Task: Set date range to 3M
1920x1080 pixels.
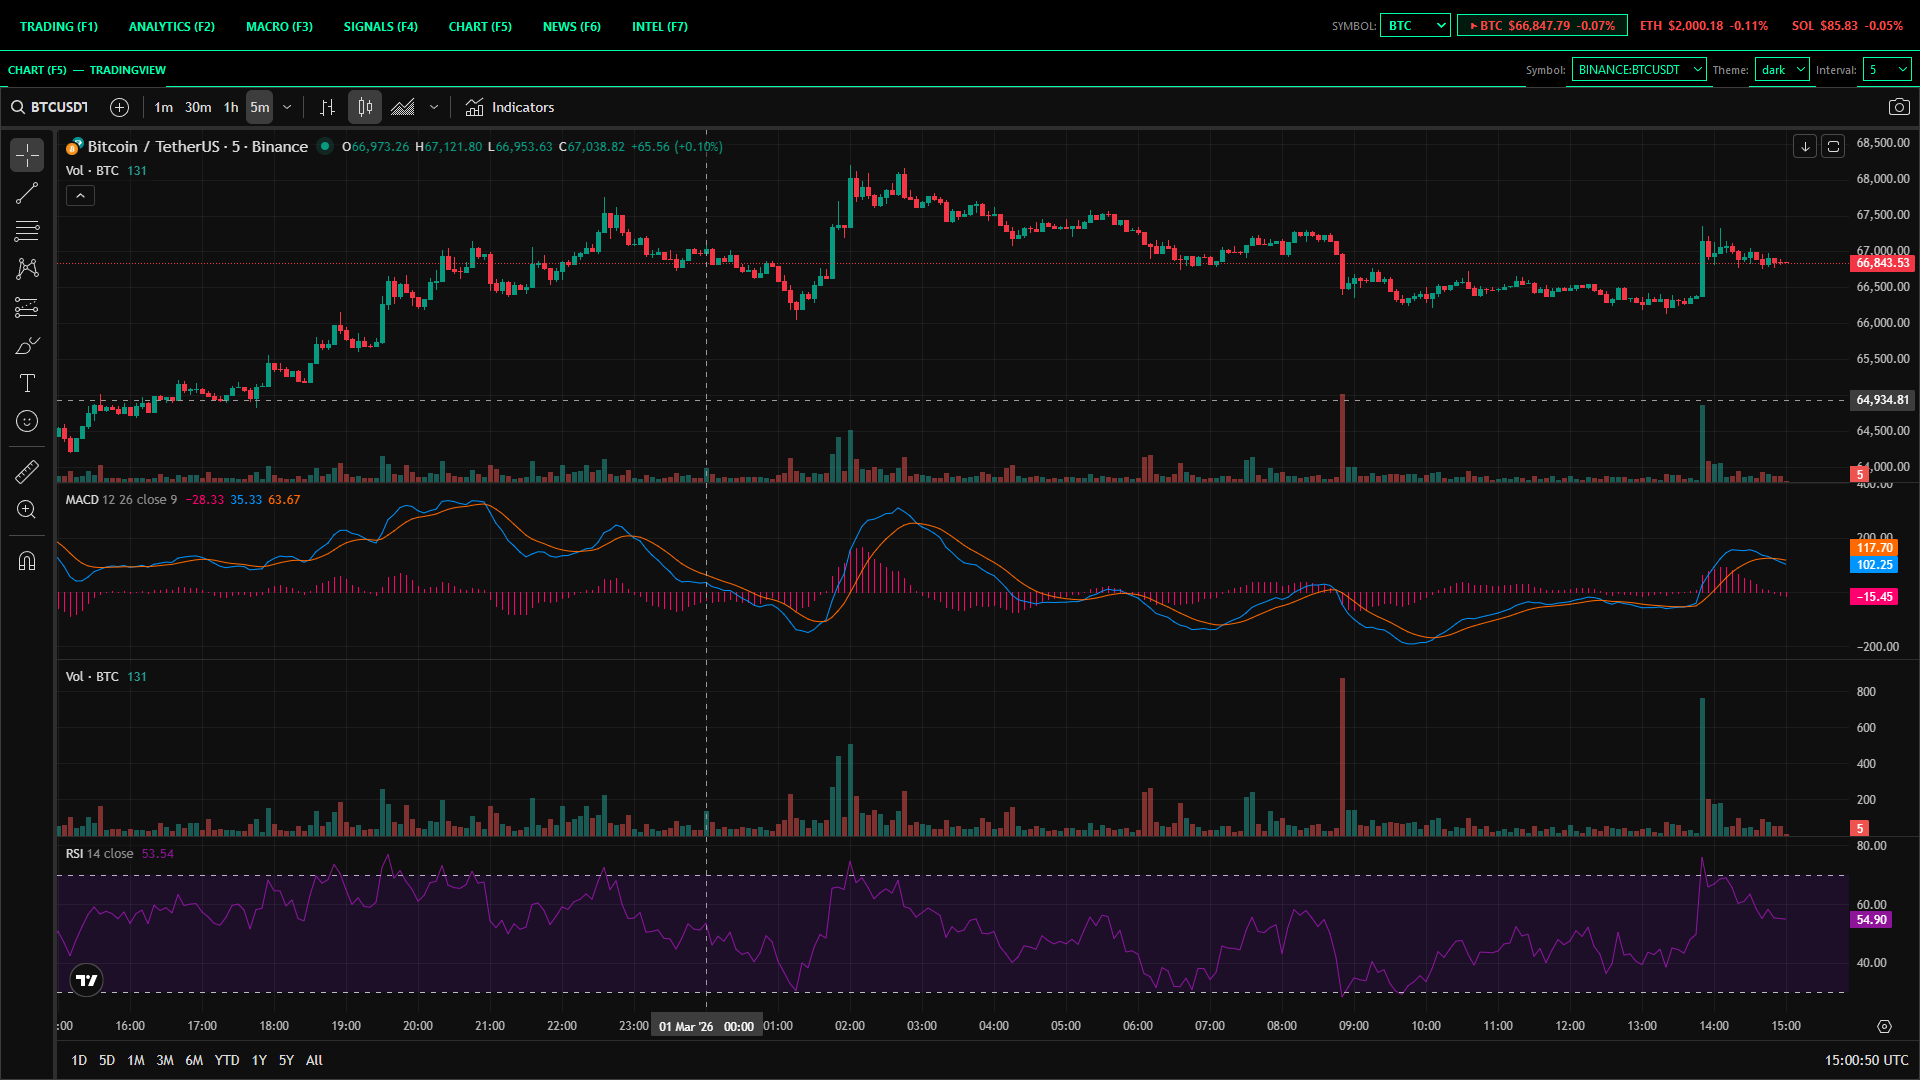Action: coord(165,1060)
